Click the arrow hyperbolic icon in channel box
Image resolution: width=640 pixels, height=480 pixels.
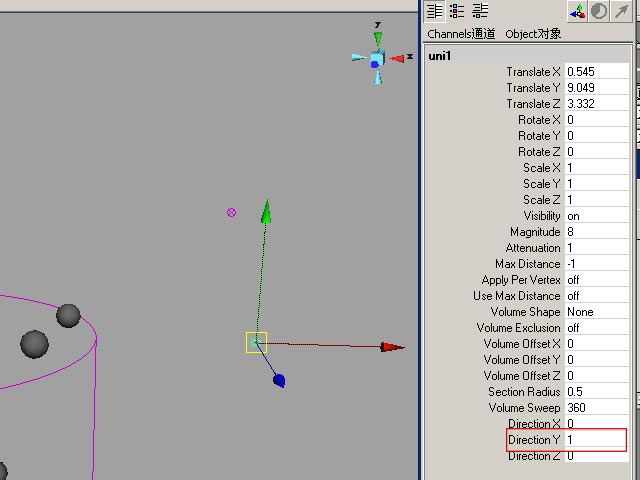(x=621, y=11)
